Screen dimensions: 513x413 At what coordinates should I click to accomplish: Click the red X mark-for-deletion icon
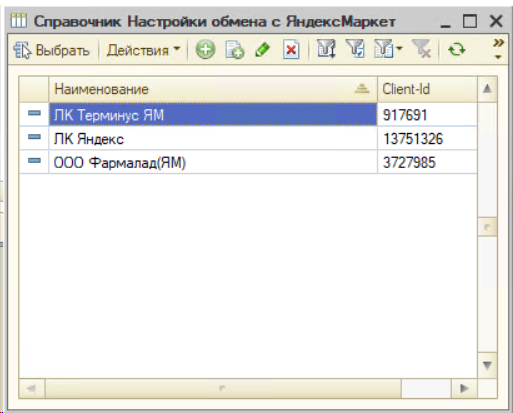click(291, 50)
